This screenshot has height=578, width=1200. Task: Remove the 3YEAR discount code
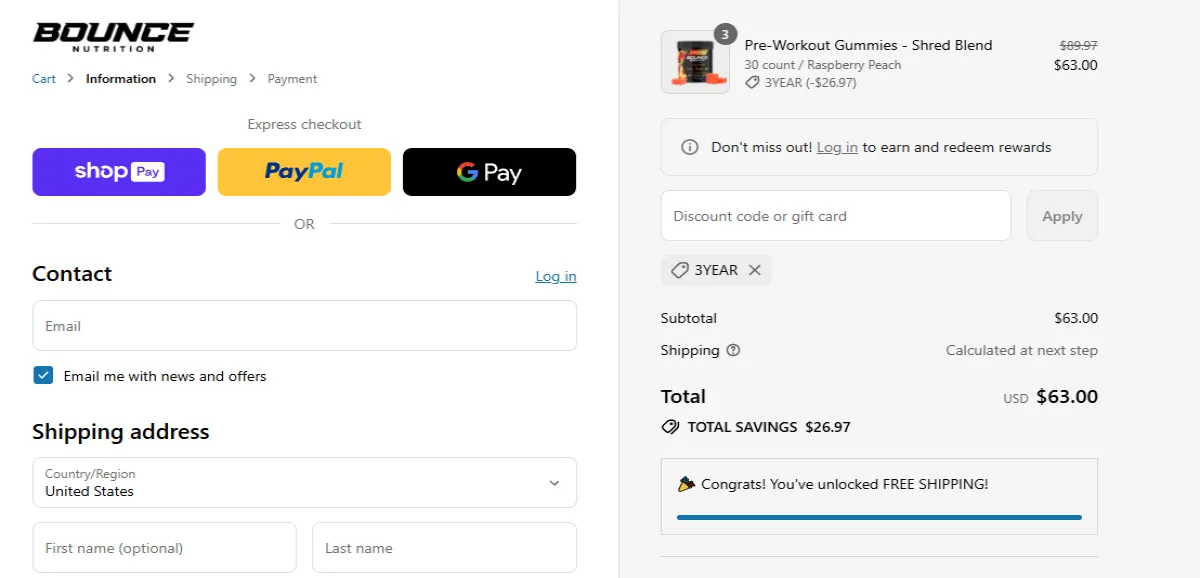coord(755,270)
